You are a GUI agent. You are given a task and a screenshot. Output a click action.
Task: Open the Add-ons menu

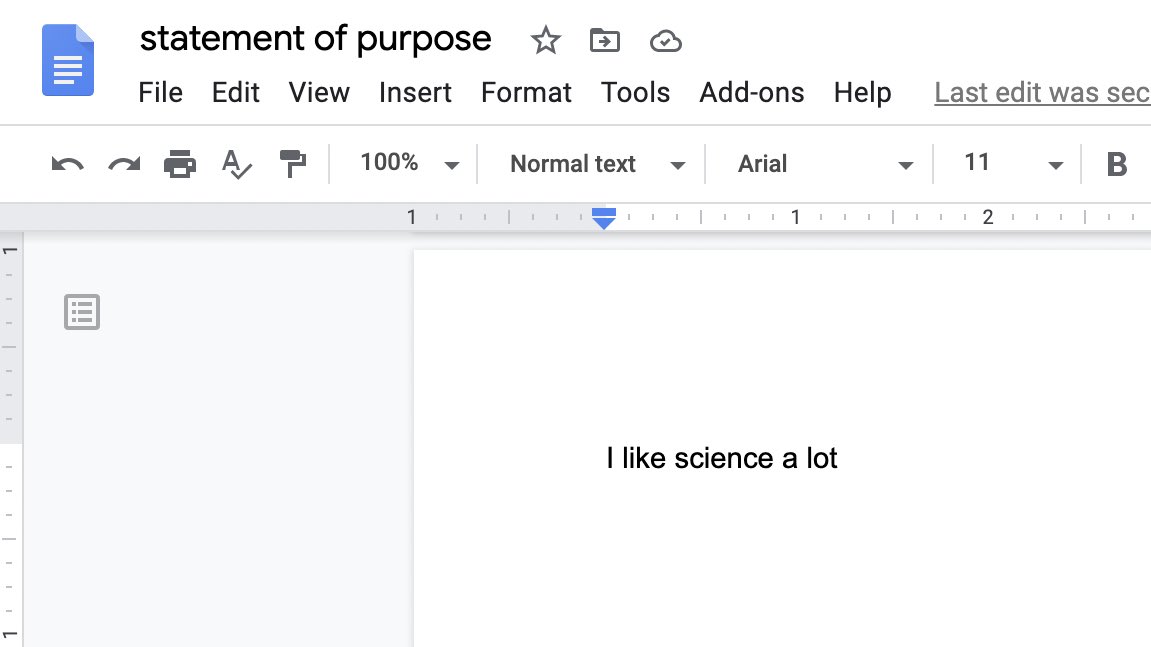click(752, 93)
